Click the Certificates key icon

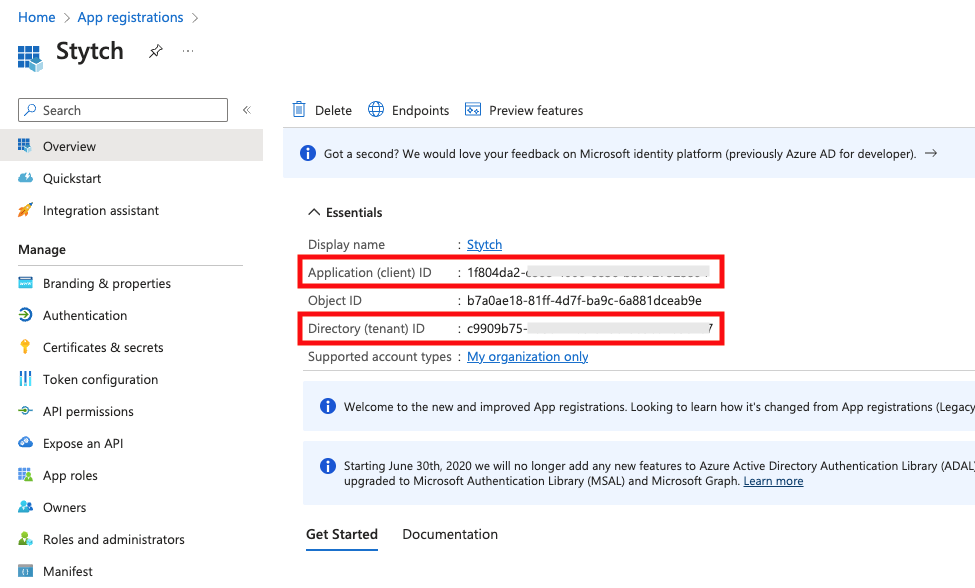click(25, 347)
